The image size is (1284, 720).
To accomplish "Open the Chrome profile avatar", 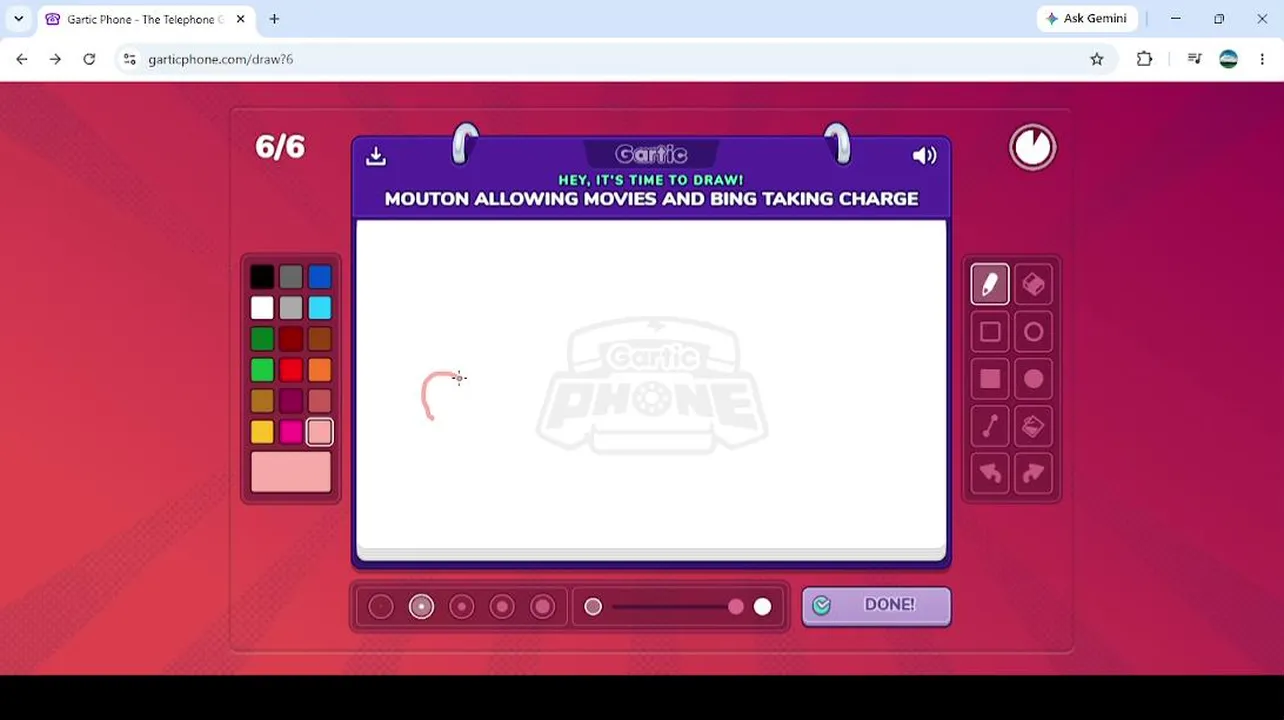I will point(1228,60).
